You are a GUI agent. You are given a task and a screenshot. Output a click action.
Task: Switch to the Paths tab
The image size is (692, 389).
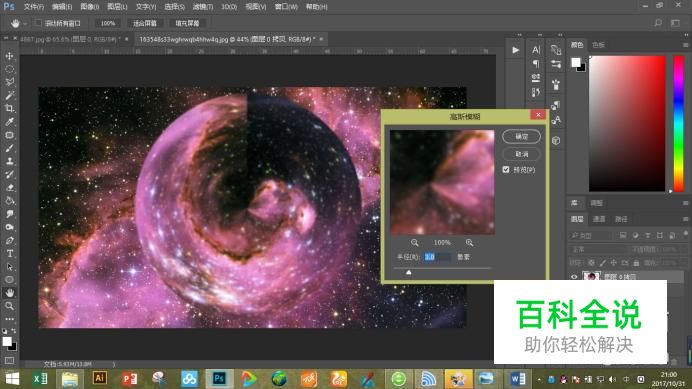point(621,219)
